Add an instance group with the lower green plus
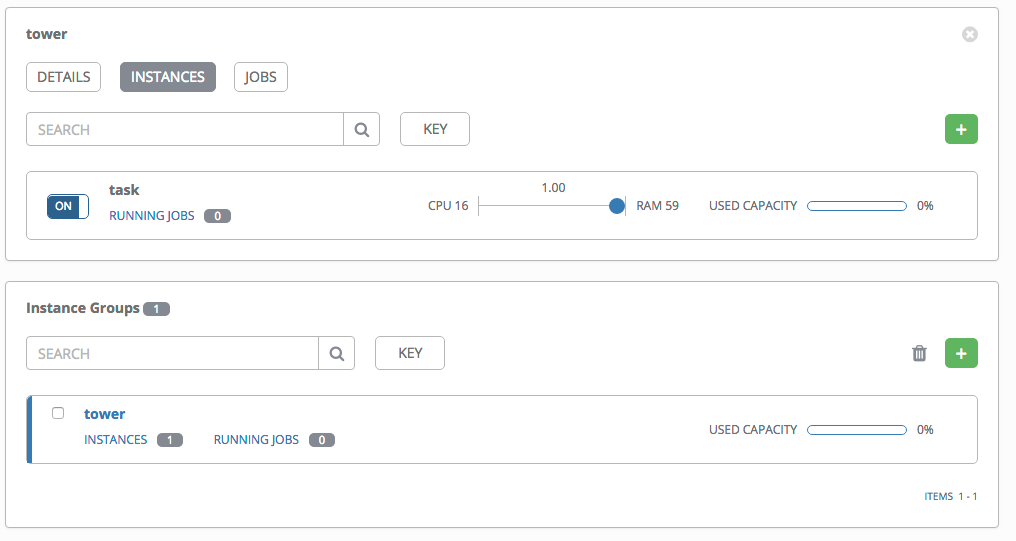The height and width of the screenshot is (541, 1016). 961,353
